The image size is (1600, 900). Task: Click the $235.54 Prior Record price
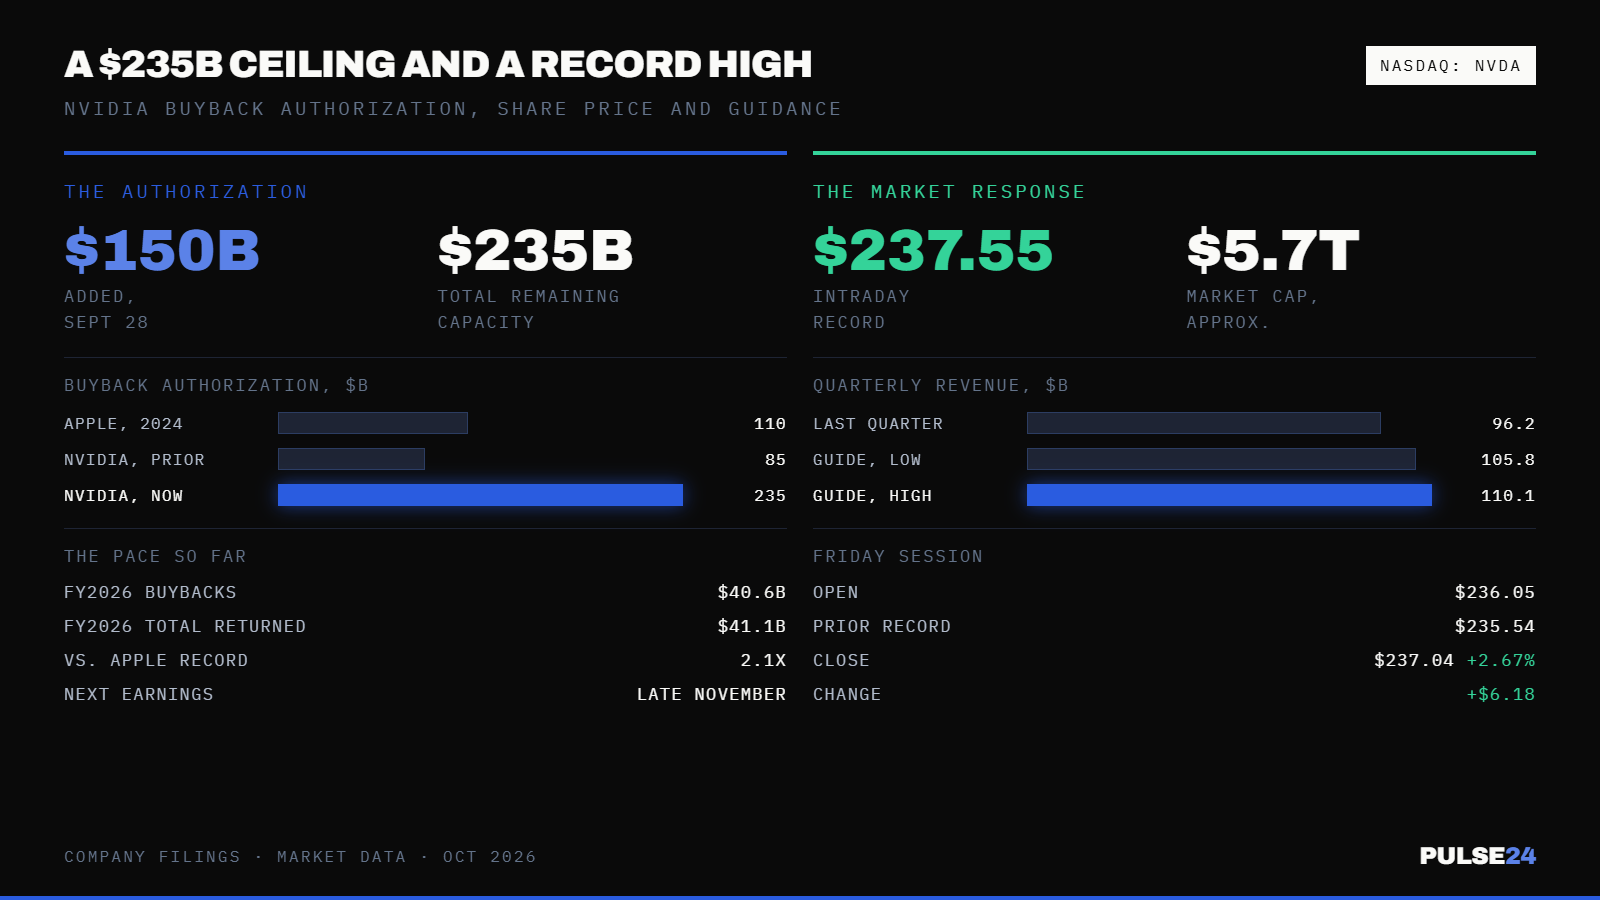[1495, 627]
